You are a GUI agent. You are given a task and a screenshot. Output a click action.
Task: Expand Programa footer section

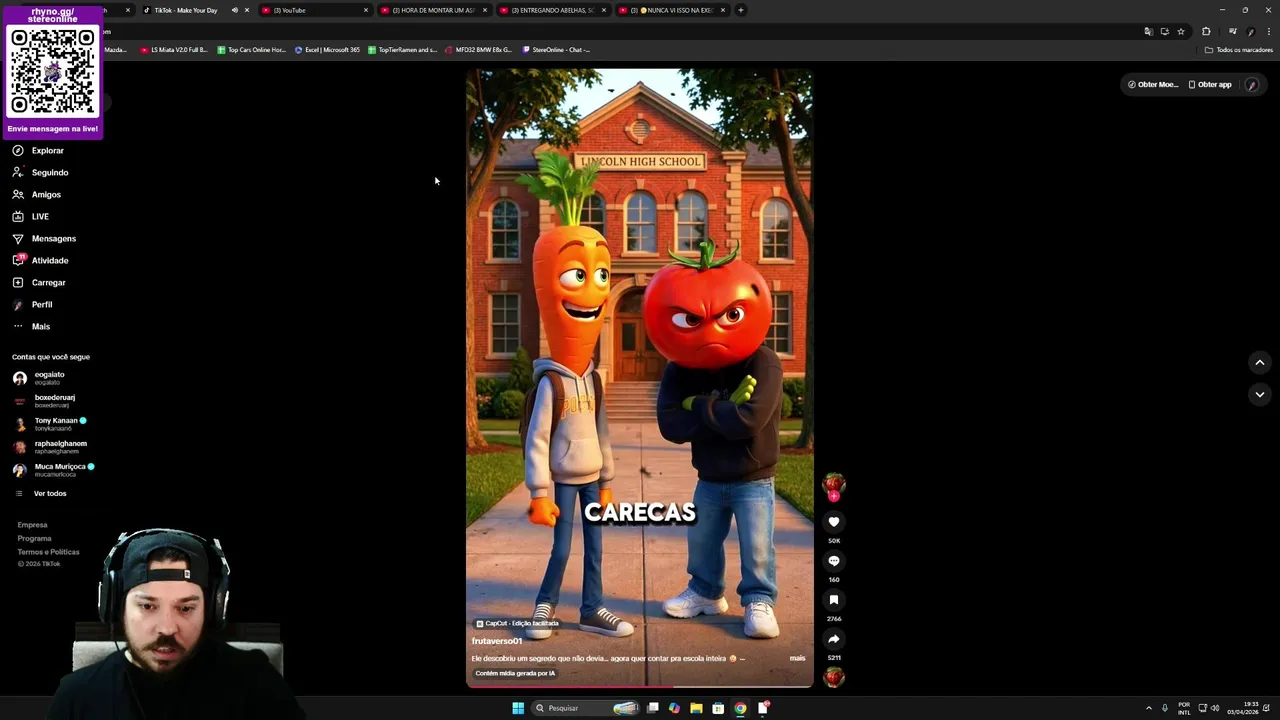pyautogui.click(x=34, y=538)
